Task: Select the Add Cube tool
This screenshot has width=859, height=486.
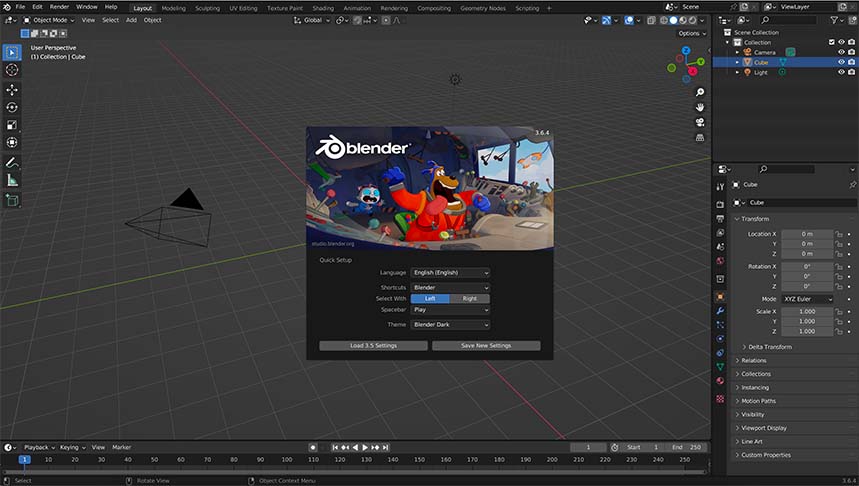Action: (x=12, y=200)
